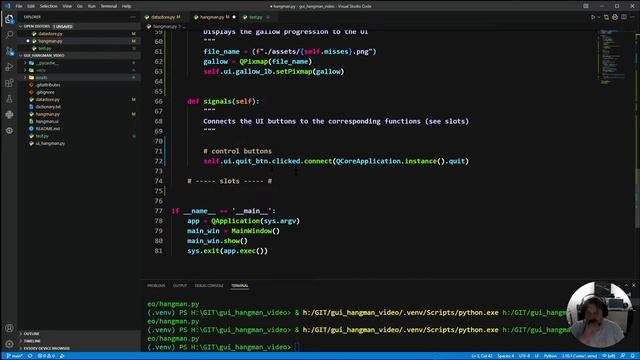Click the editor vertical scrollbar
The height and width of the screenshot is (360, 640).
637,198
